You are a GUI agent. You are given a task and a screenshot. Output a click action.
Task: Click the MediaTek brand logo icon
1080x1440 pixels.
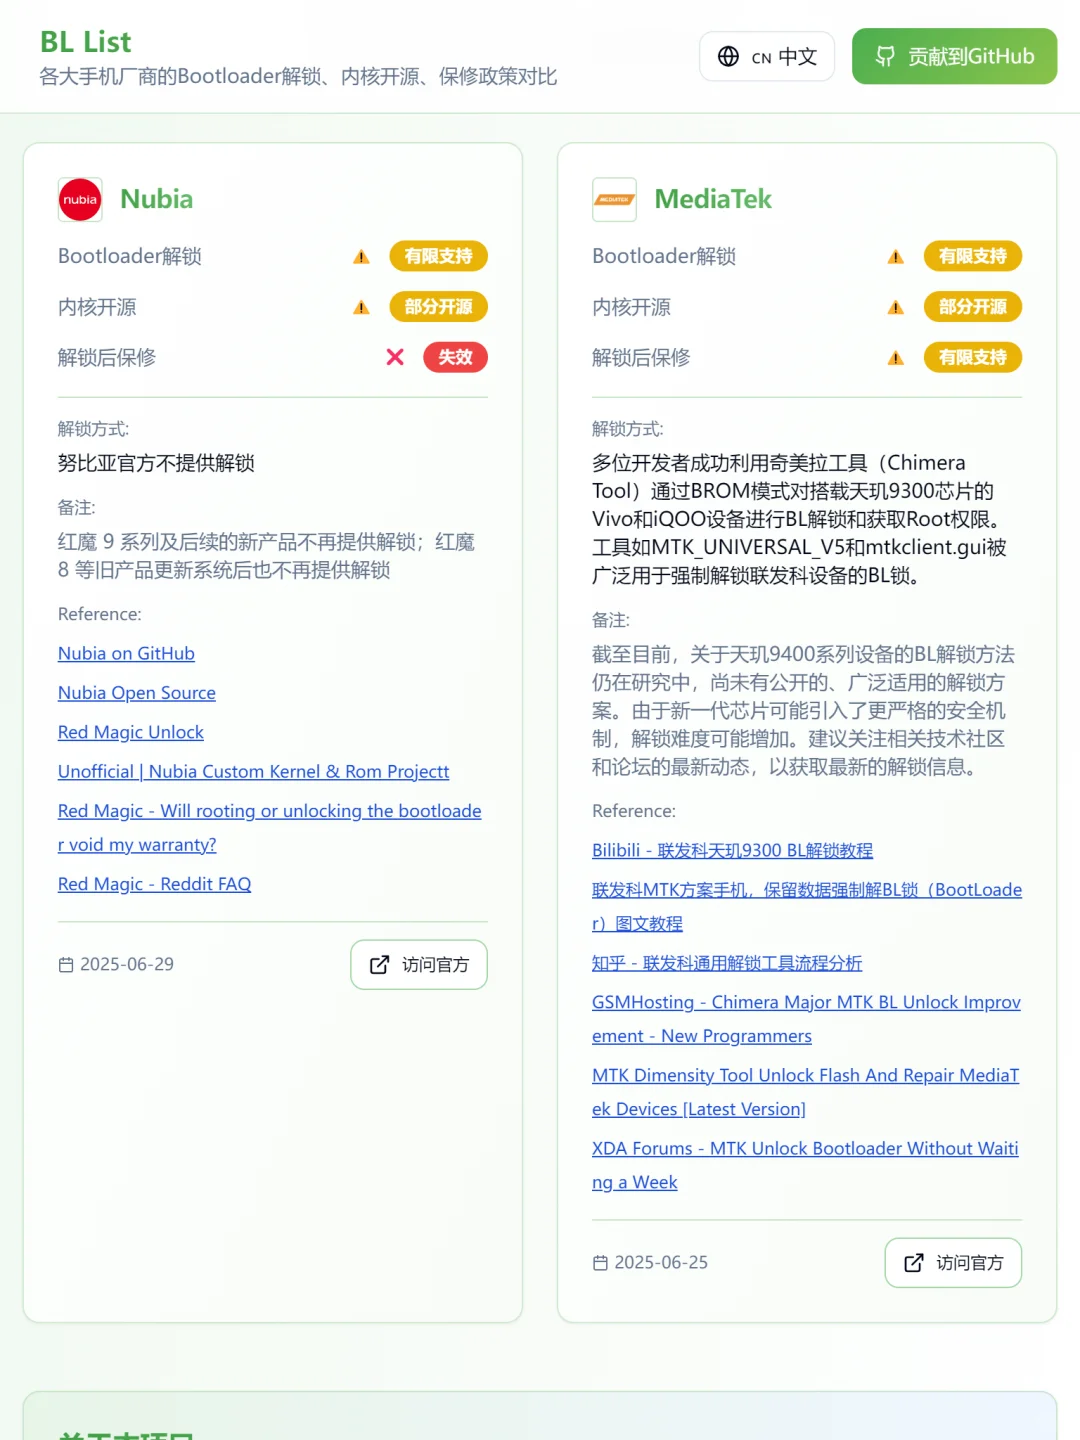(614, 199)
